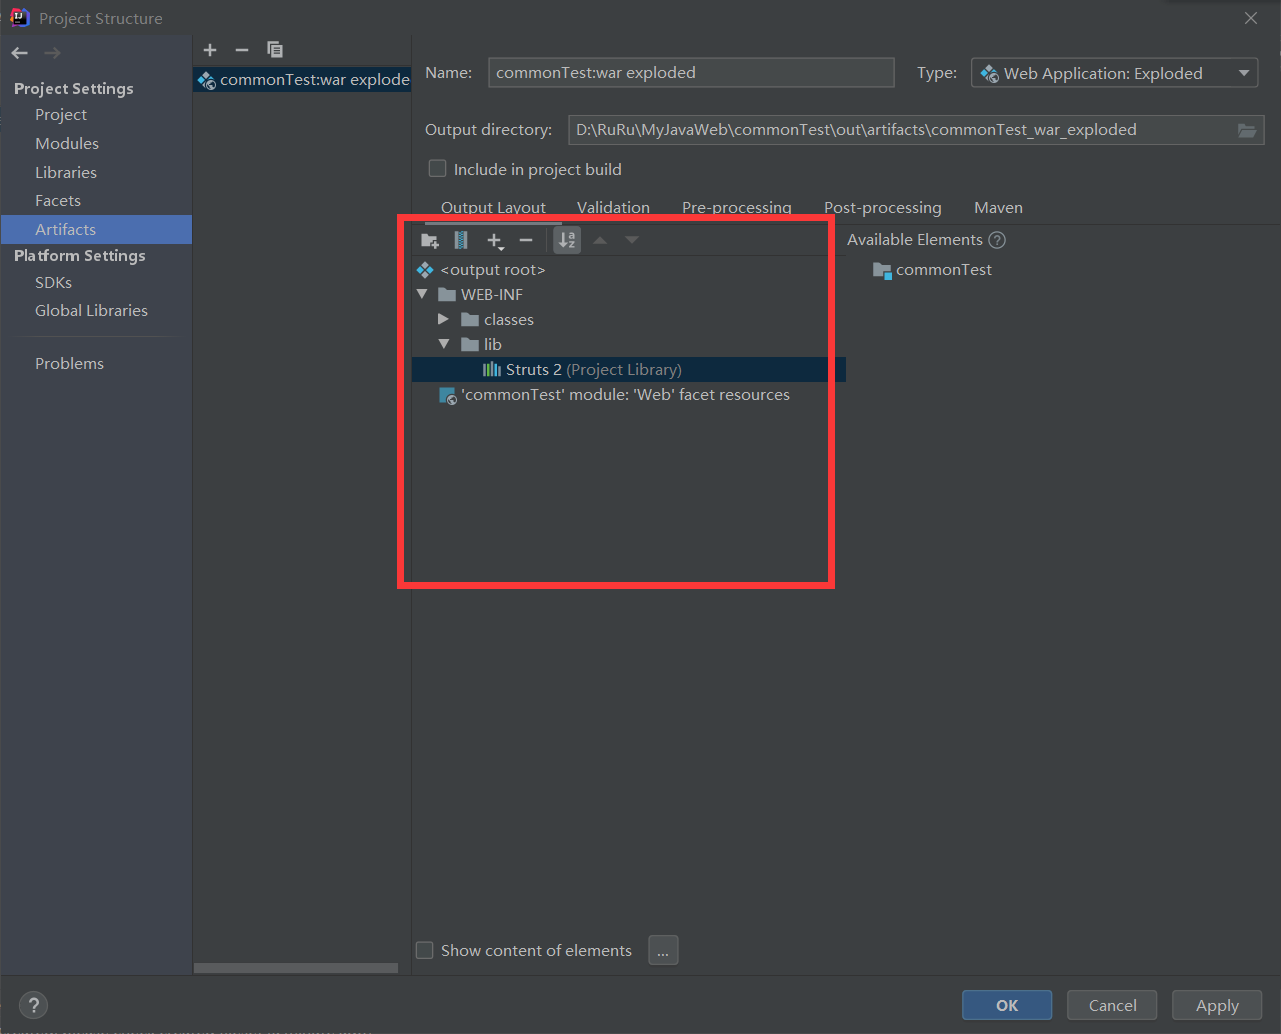Viewport: 1281px width, 1034px height.
Task: Add a new artifact with the plus icon
Action: [210, 50]
